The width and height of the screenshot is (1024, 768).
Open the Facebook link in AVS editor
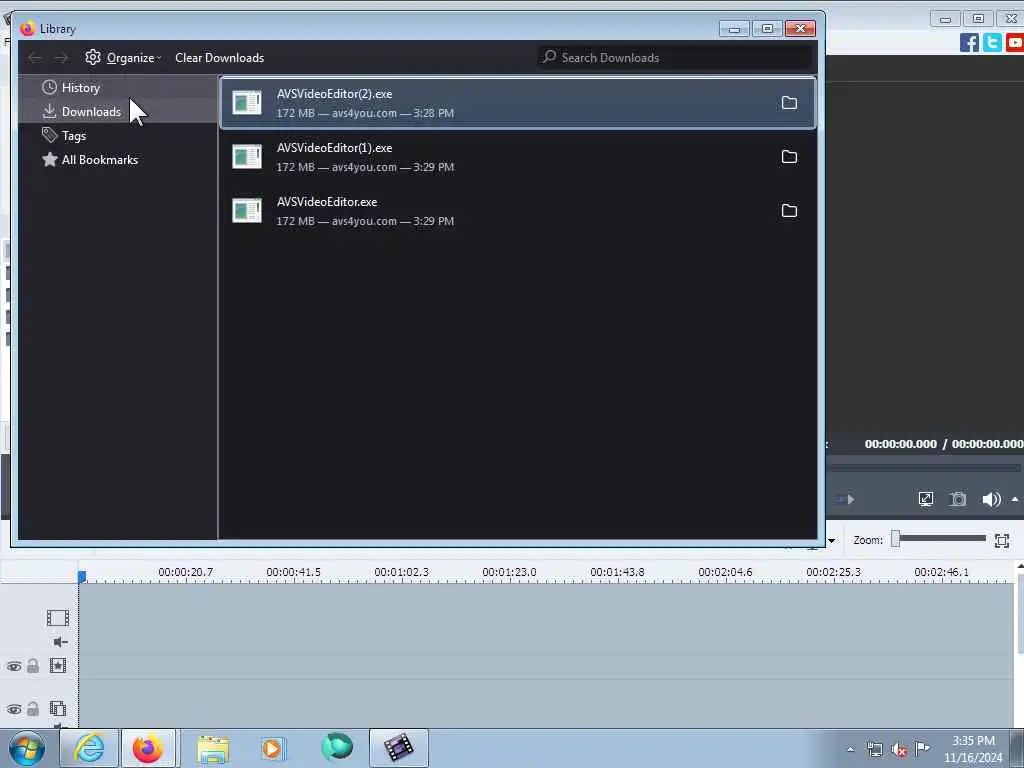click(969, 42)
